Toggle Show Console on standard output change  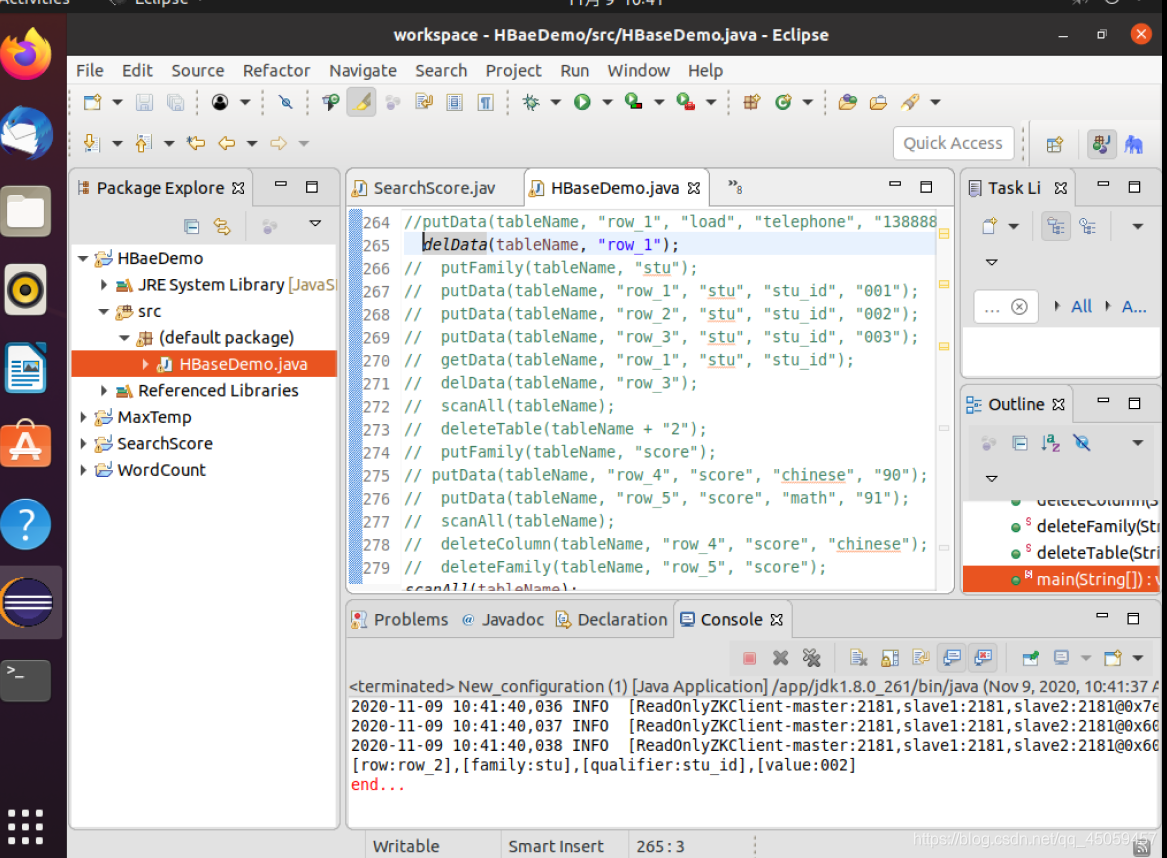tap(952, 657)
